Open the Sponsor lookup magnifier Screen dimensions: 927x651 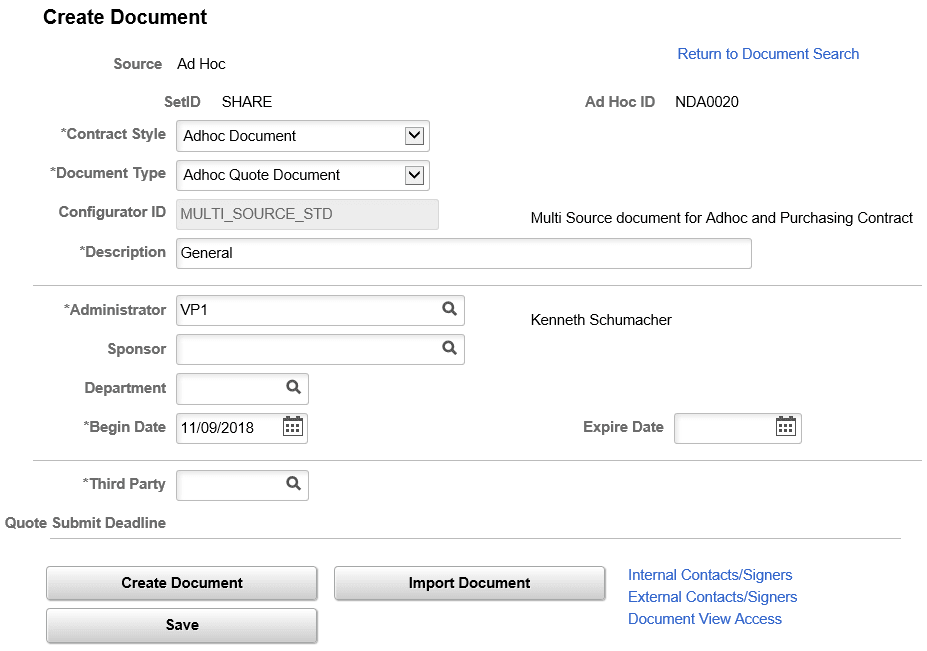[450, 349]
